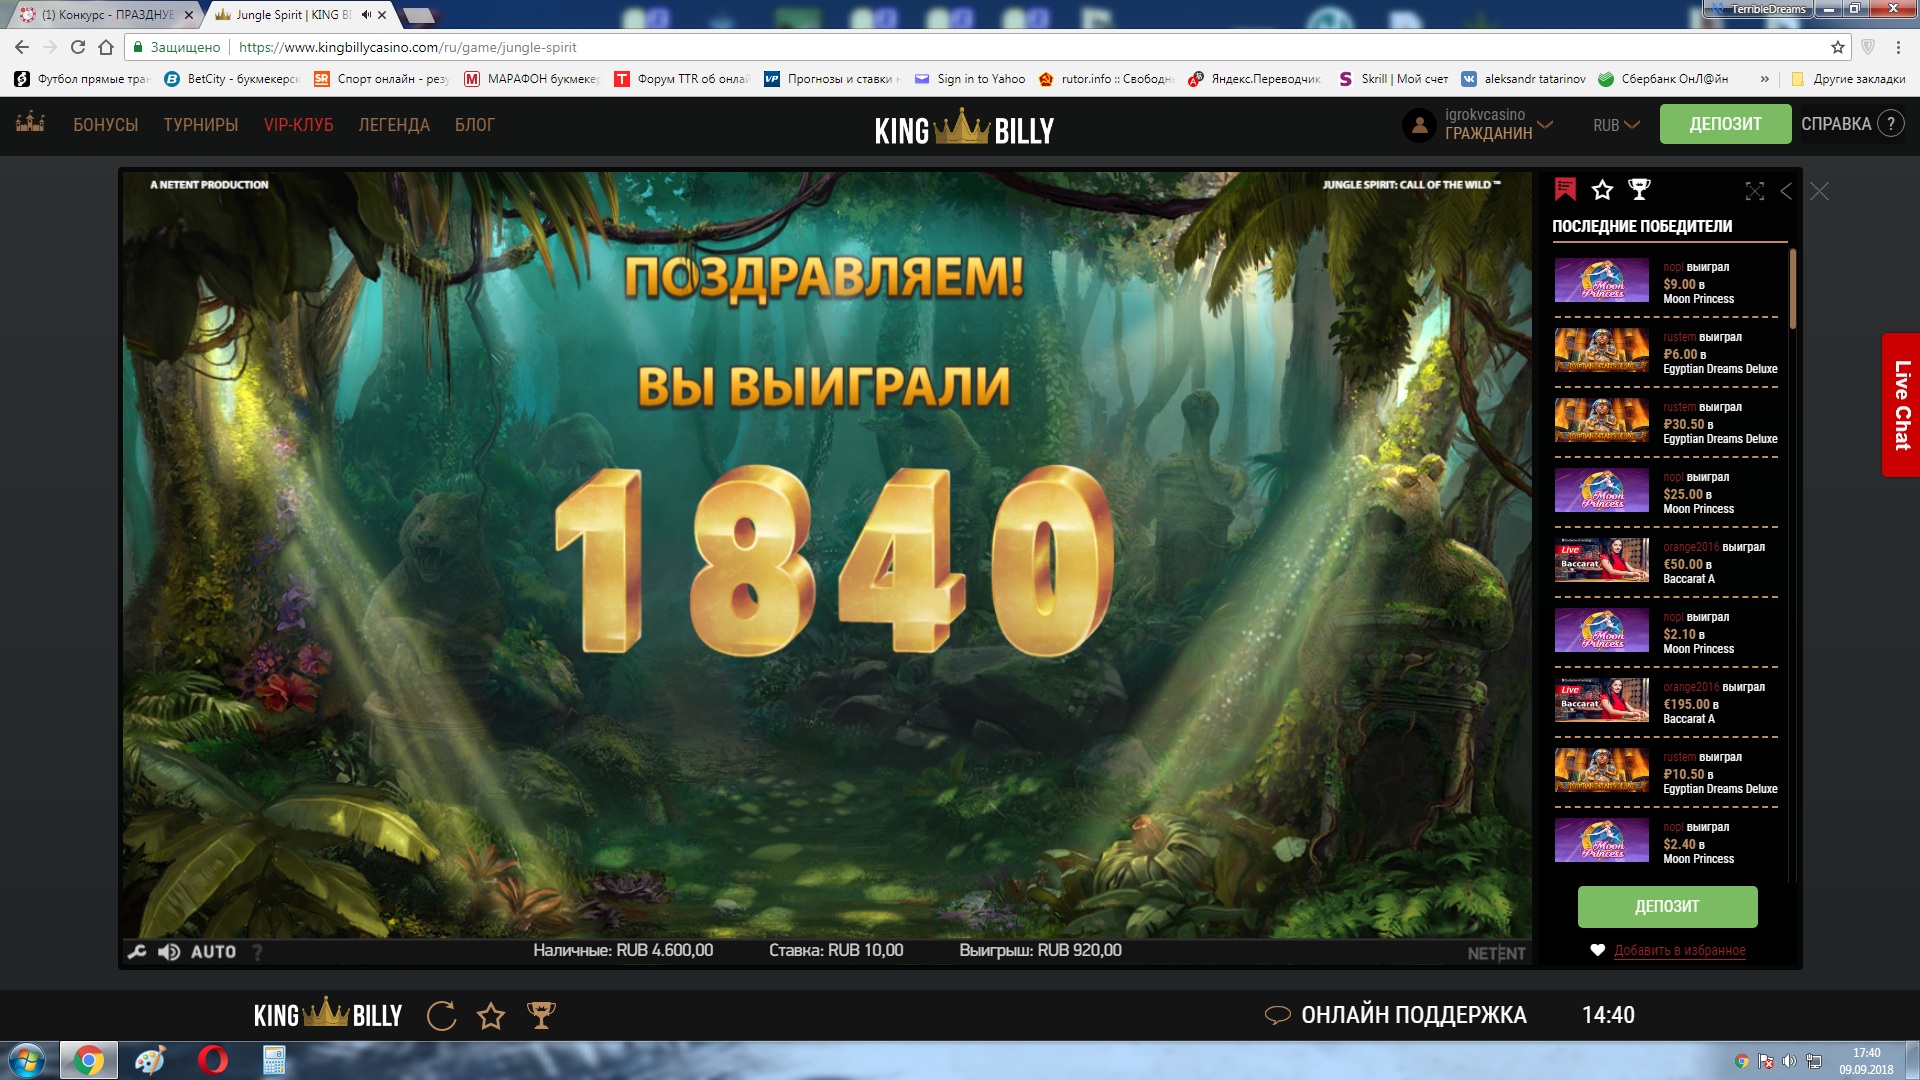Bookmark this page star icon

click(1837, 47)
